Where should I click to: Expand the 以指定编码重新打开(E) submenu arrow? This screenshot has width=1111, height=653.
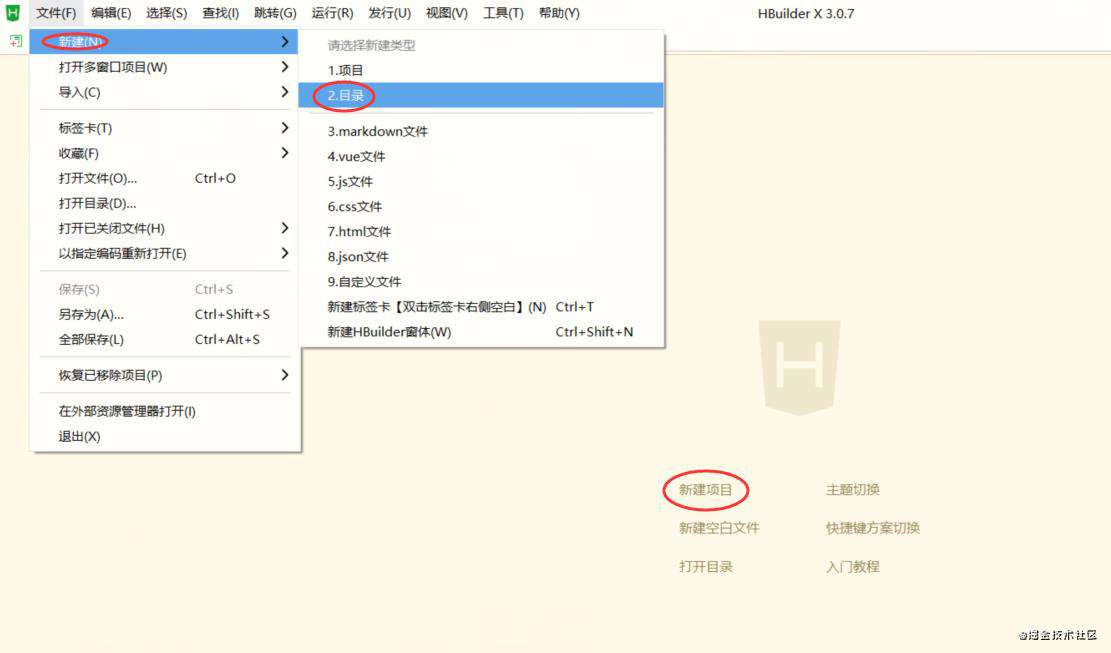pyautogui.click(x=284, y=253)
